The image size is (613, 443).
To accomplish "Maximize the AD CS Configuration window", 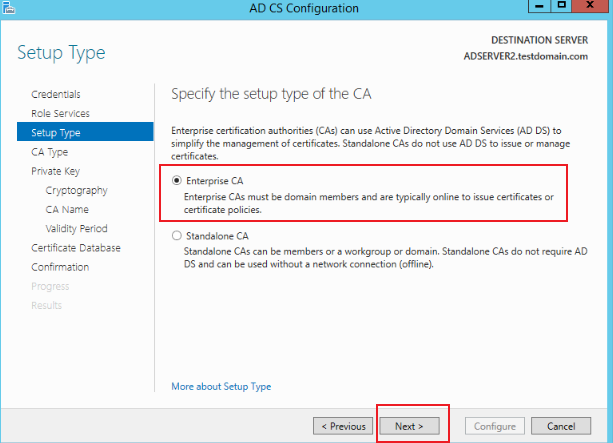I will pyautogui.click(x=561, y=6).
